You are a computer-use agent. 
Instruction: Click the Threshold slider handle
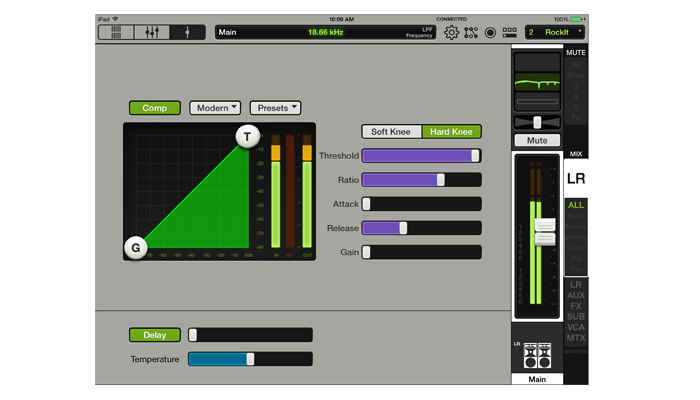pyautogui.click(x=476, y=156)
